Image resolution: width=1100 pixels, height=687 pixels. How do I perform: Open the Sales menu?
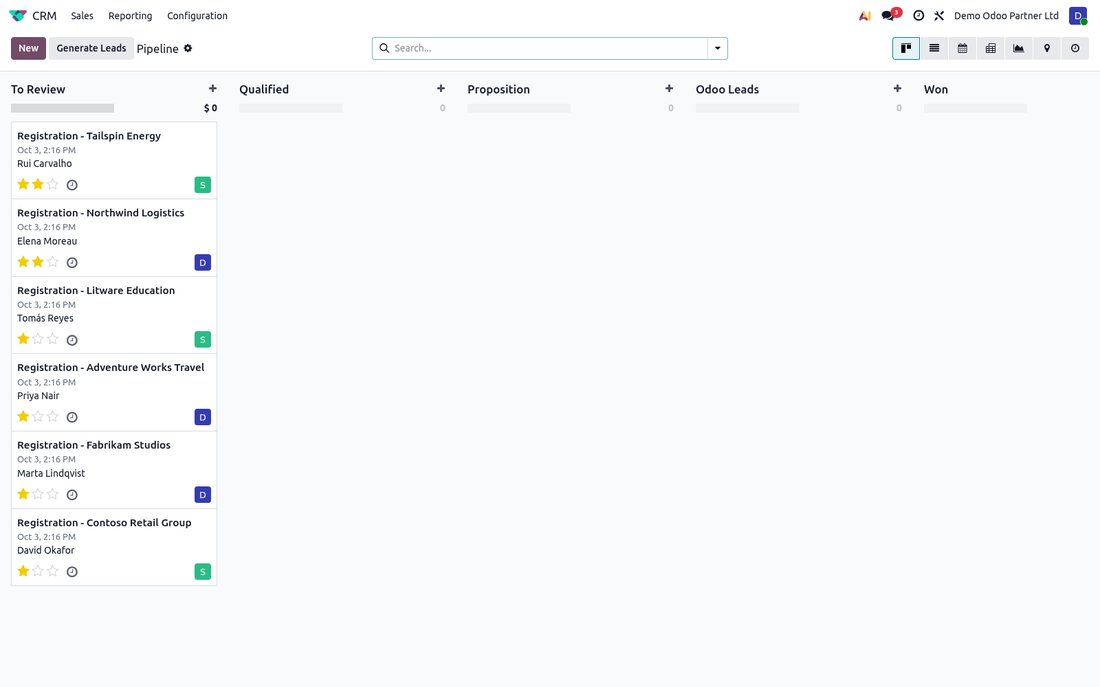click(82, 15)
